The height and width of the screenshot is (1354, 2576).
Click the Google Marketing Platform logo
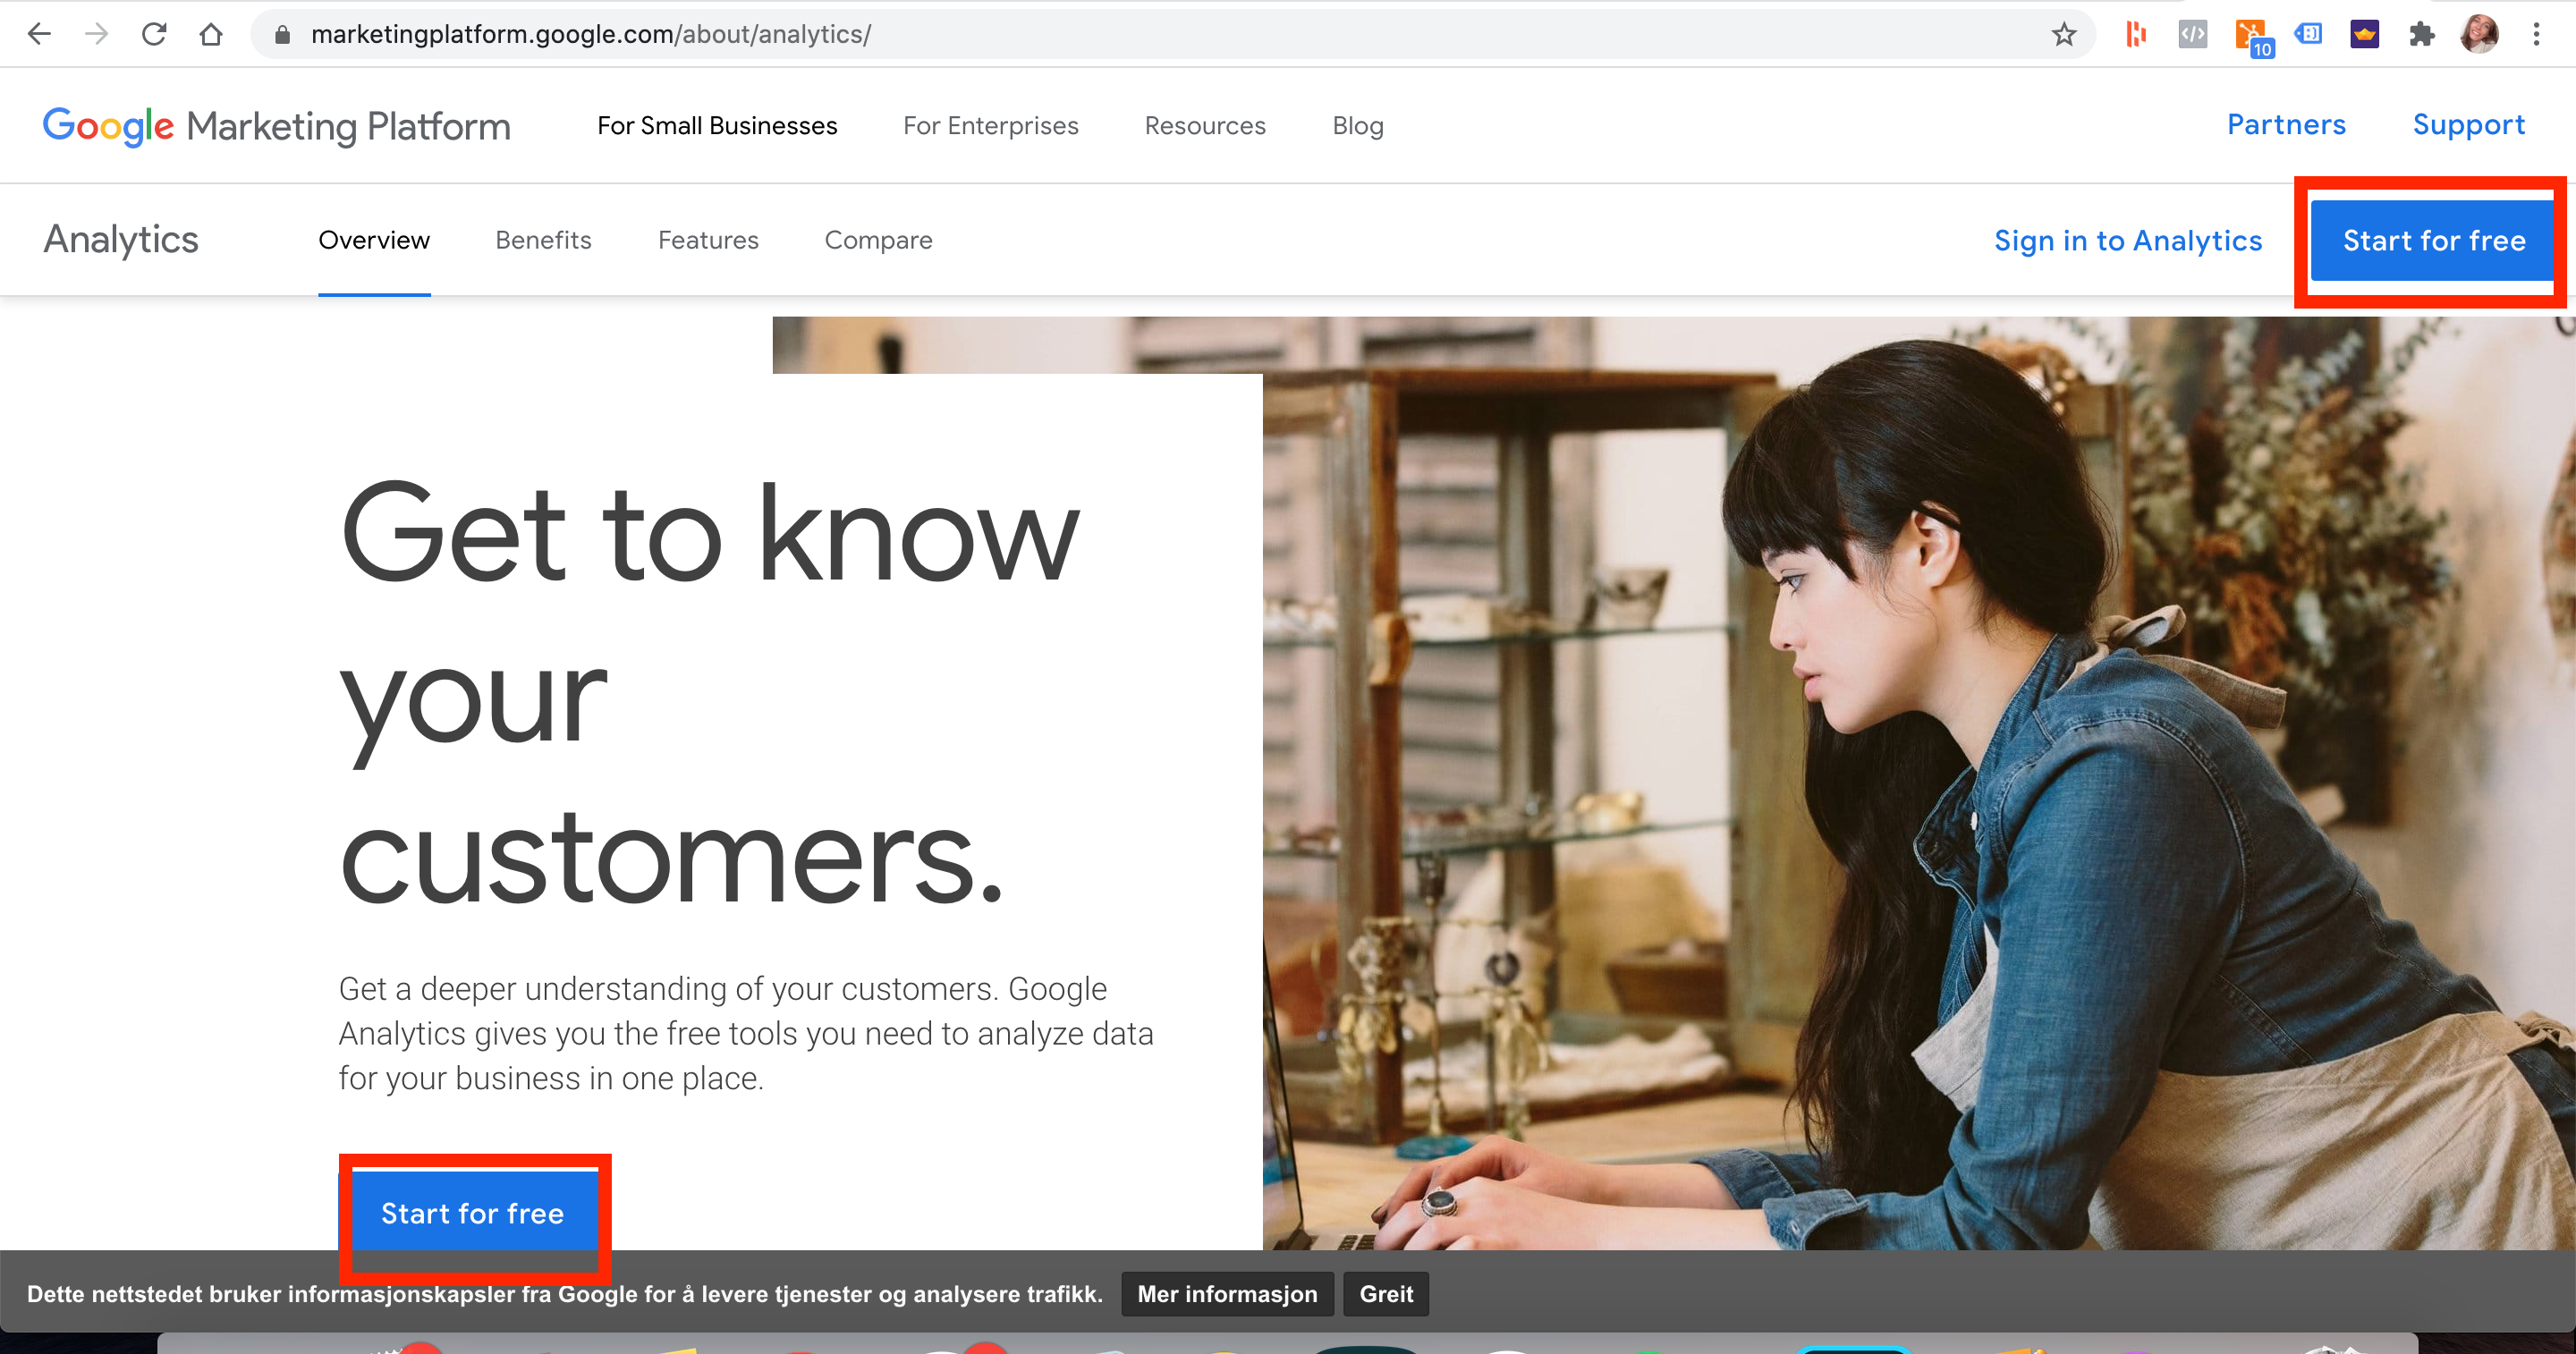276,126
